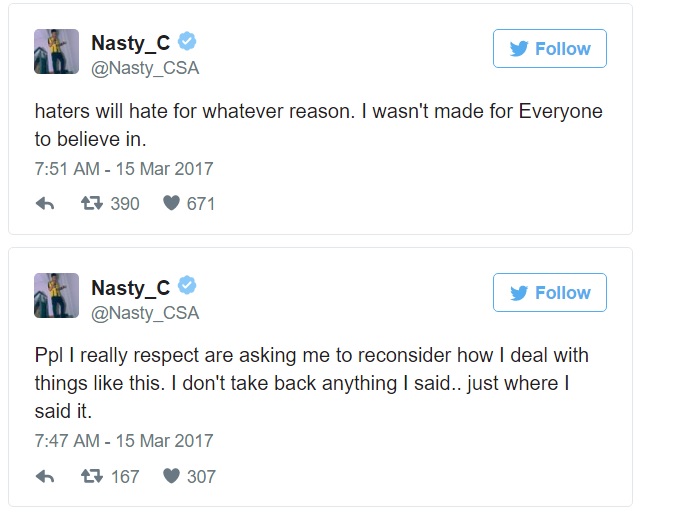
Task: Open Nasty_C profile name in first tweet
Action: click(x=130, y=43)
